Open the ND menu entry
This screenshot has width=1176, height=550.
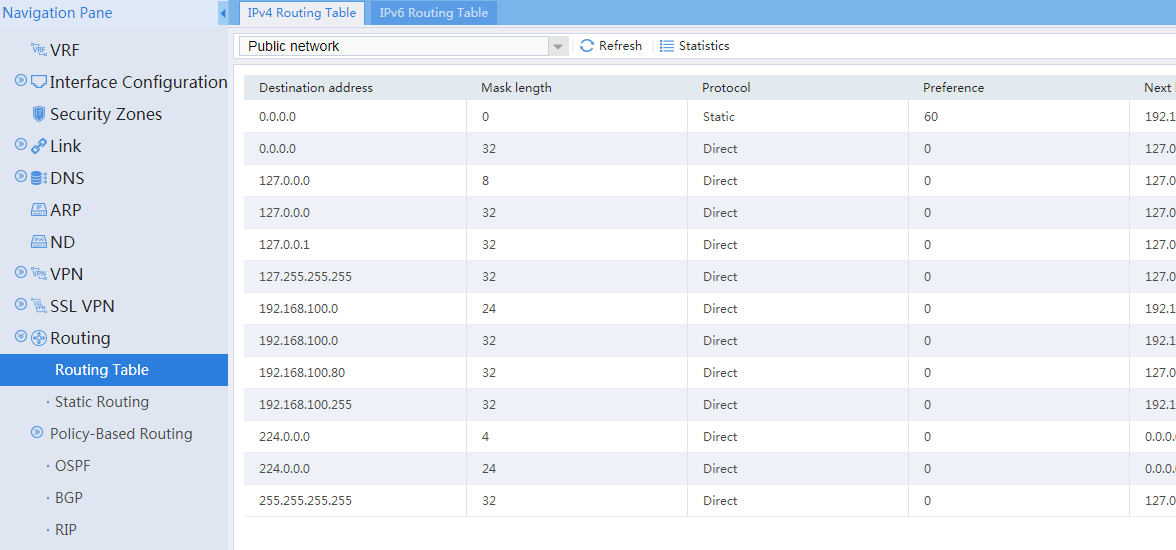click(63, 242)
